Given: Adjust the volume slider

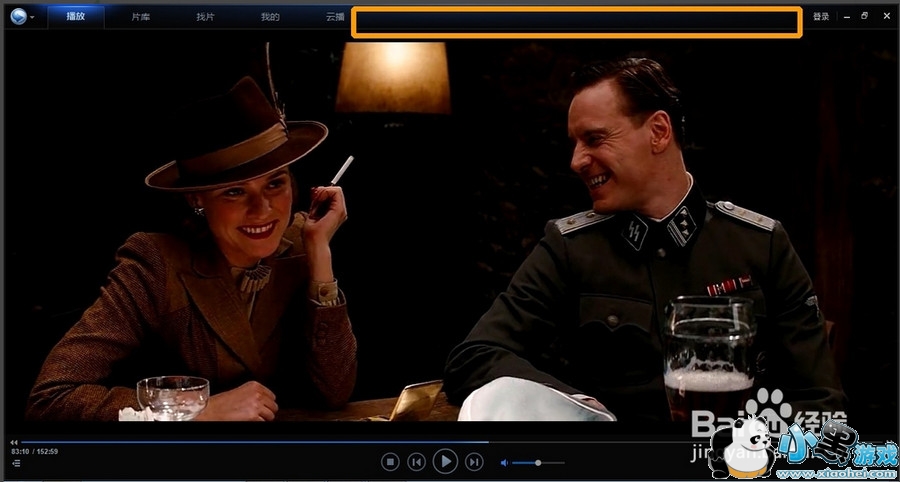Looking at the screenshot, I should 538,462.
